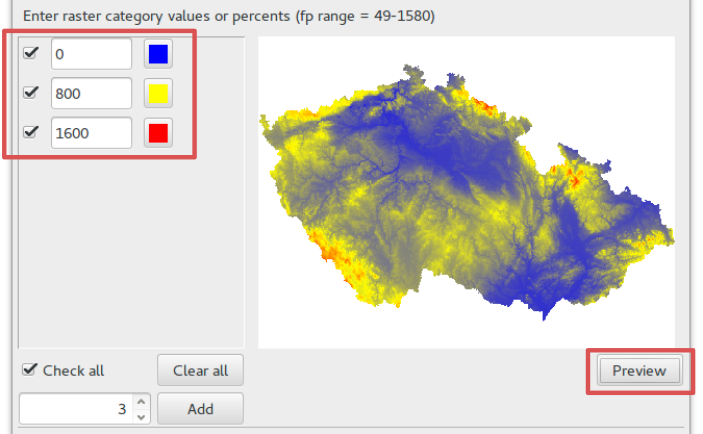Open the blue color swatch picker
Screen dimensions: 703x434
158,54
